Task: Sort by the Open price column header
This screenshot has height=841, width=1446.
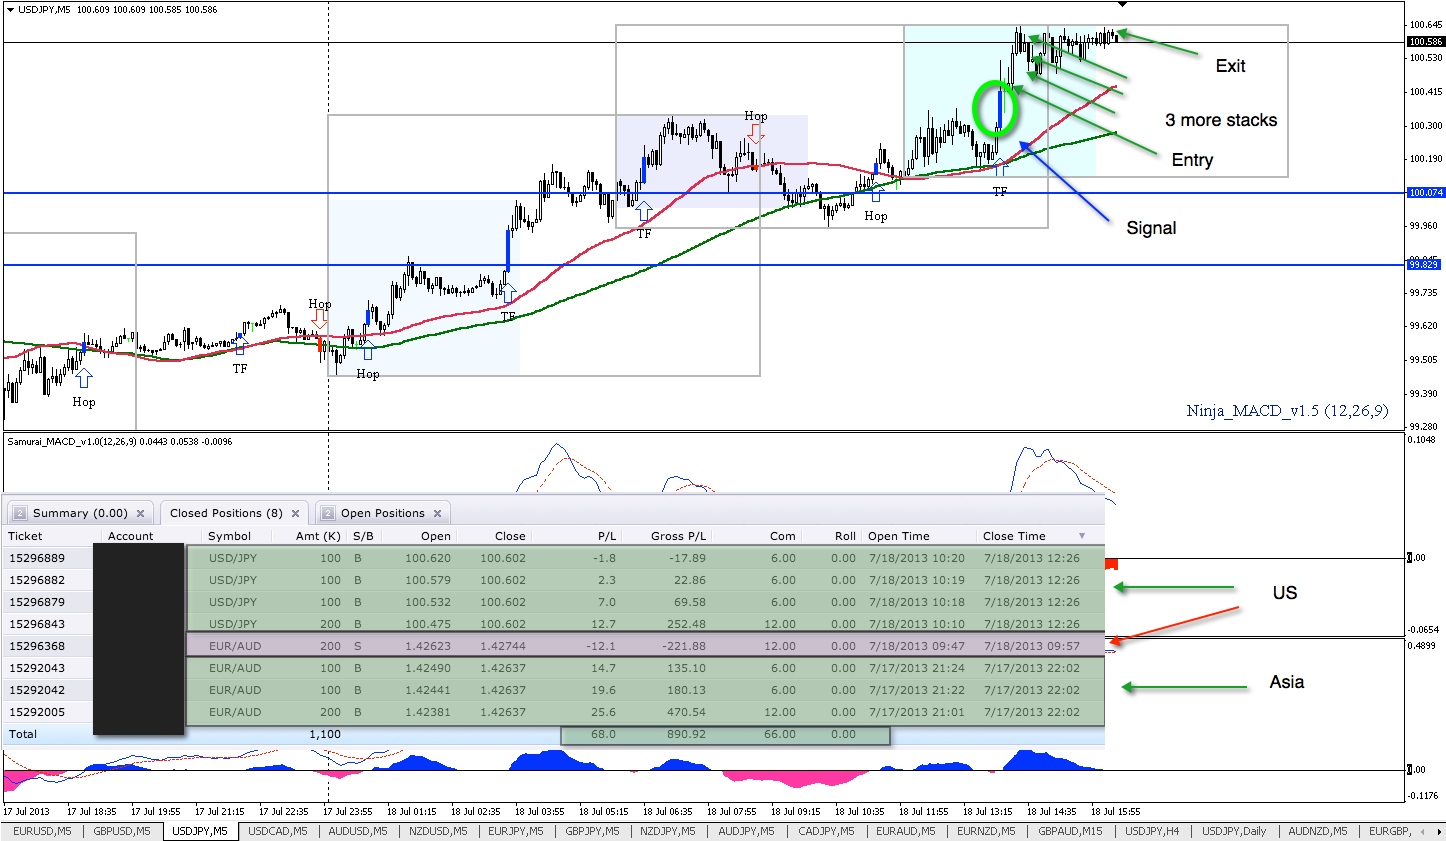Action: 436,536
